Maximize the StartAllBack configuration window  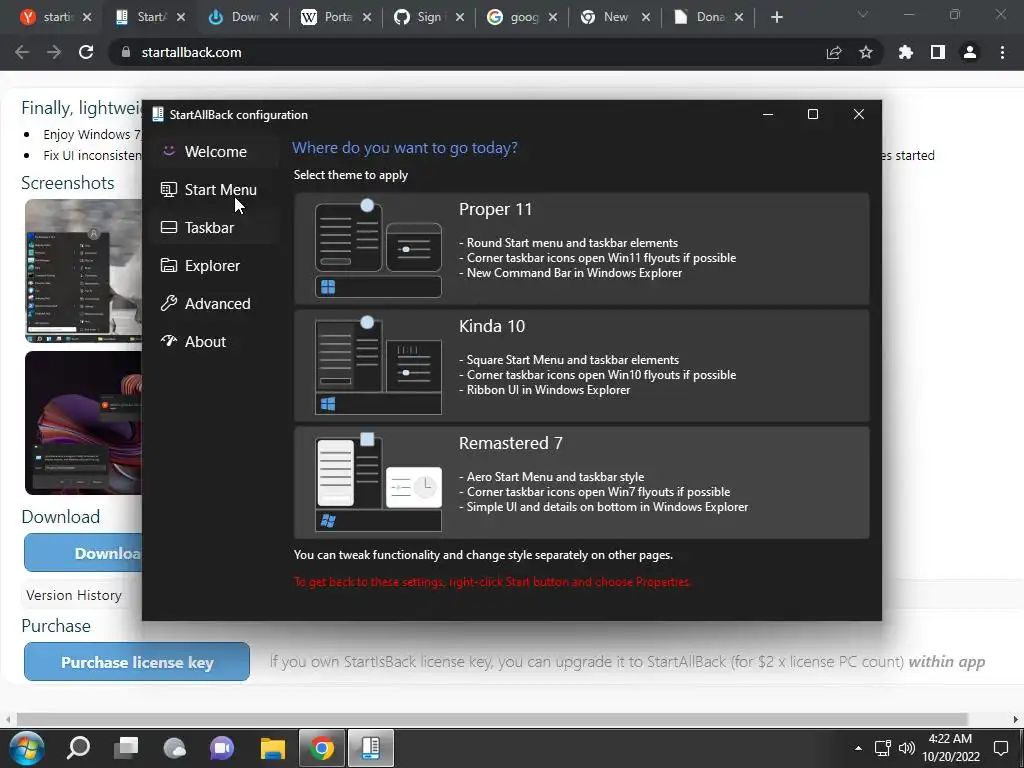813,114
